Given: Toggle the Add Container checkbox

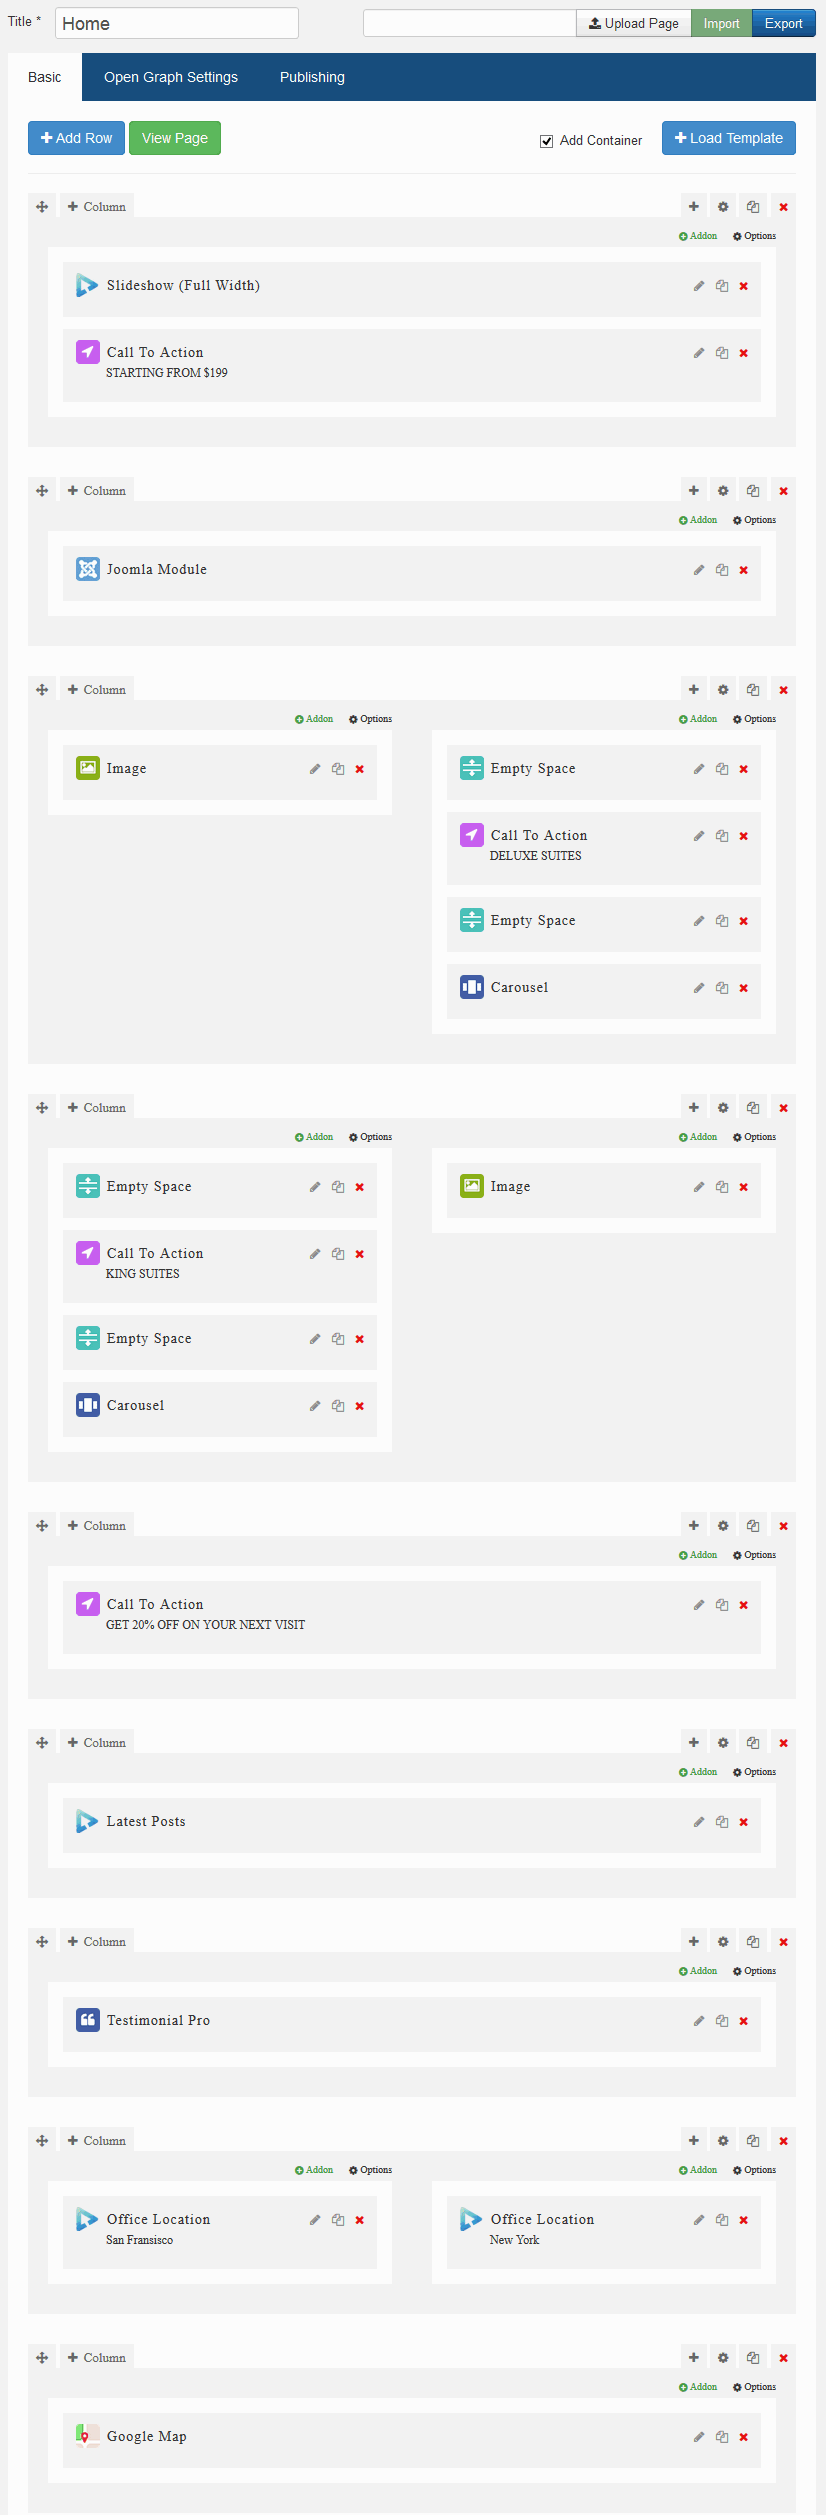Looking at the screenshot, I should (x=547, y=141).
